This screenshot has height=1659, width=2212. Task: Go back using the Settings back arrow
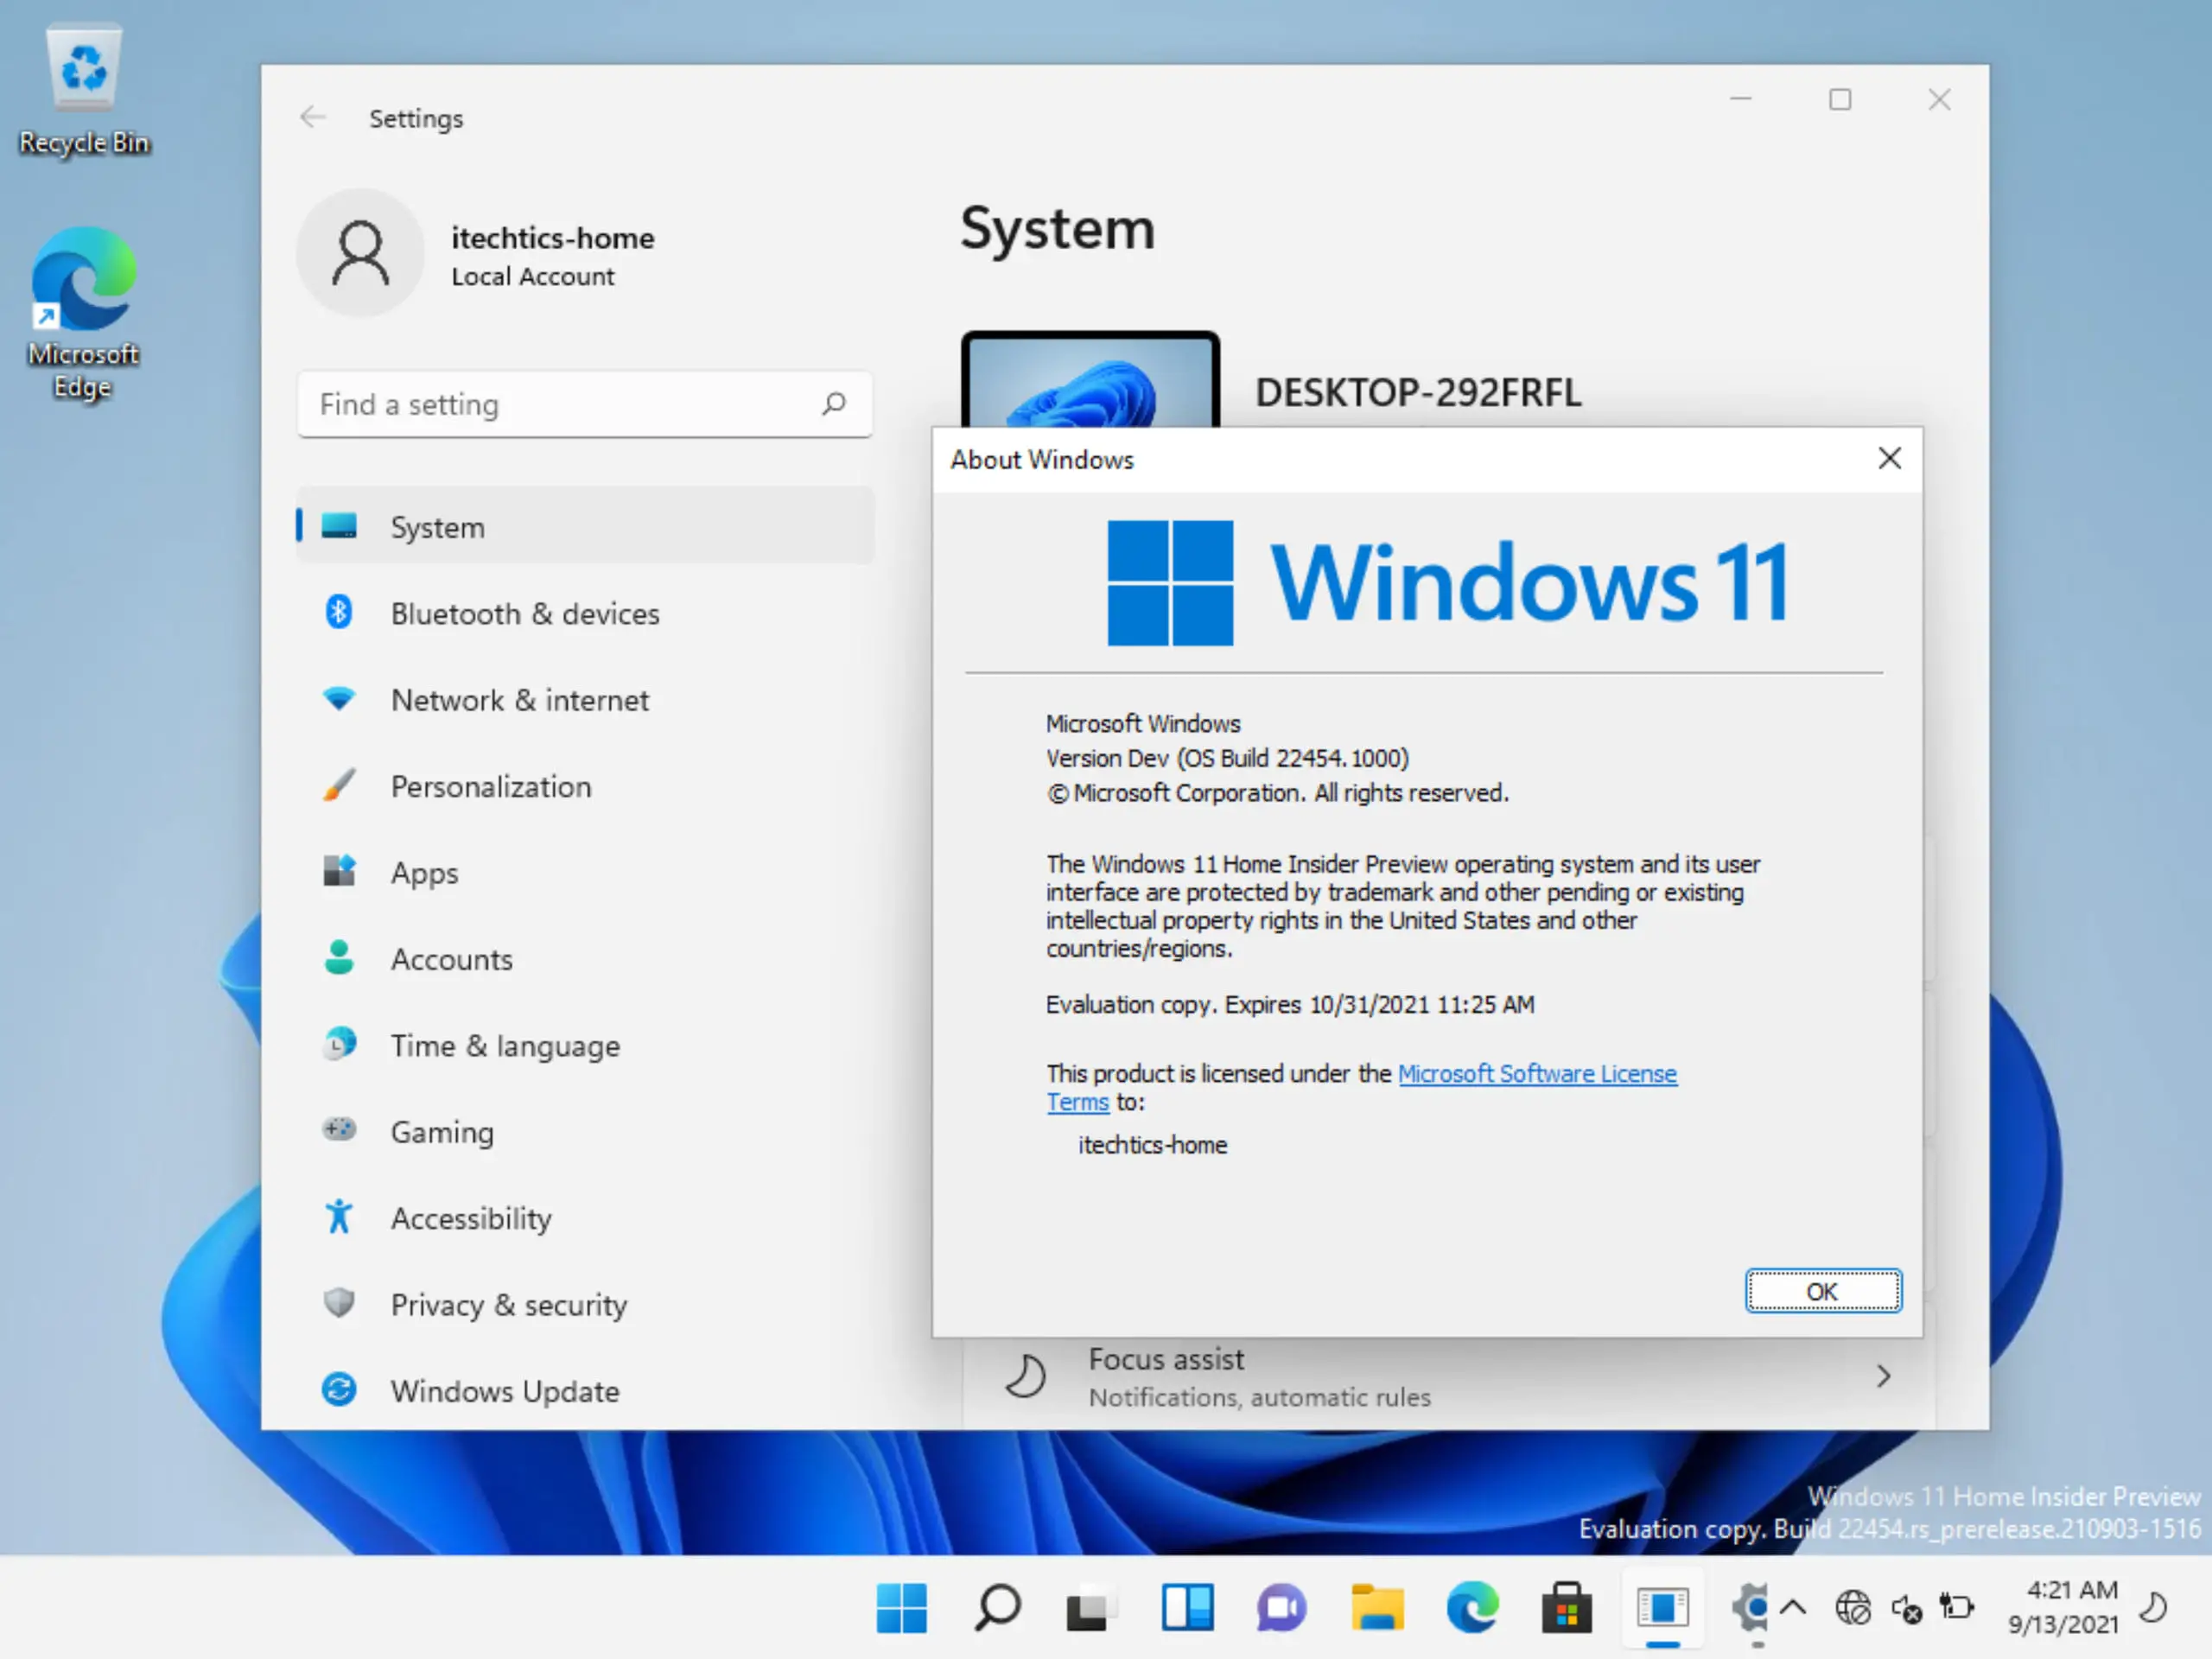(x=313, y=118)
